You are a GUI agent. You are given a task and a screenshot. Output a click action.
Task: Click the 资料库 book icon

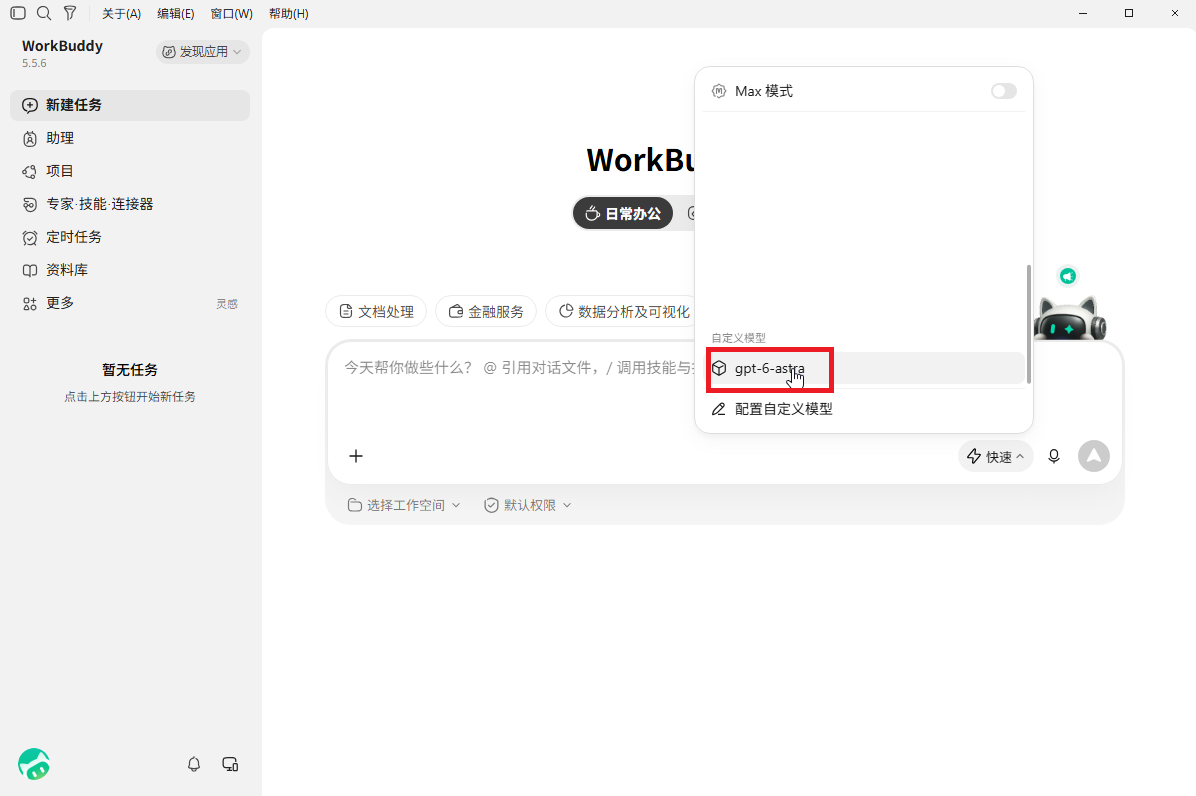[30, 271]
